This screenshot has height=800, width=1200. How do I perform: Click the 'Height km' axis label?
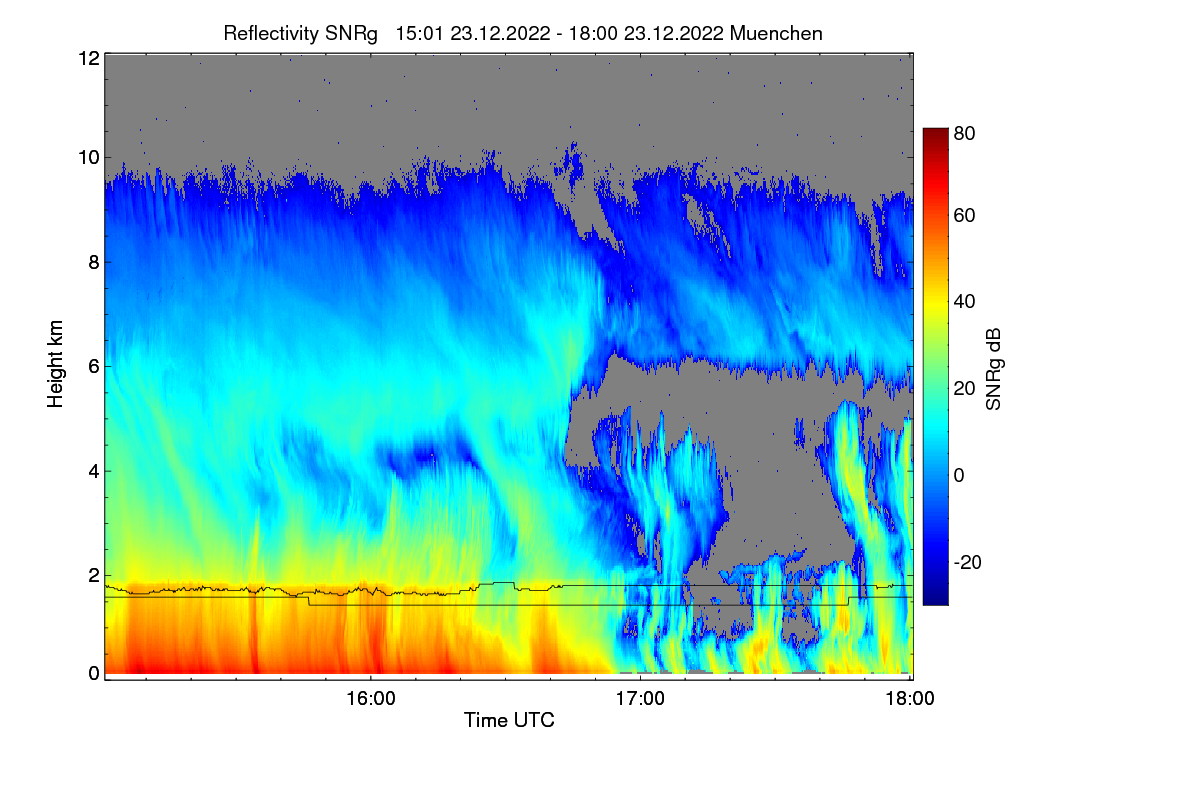(x=57, y=364)
